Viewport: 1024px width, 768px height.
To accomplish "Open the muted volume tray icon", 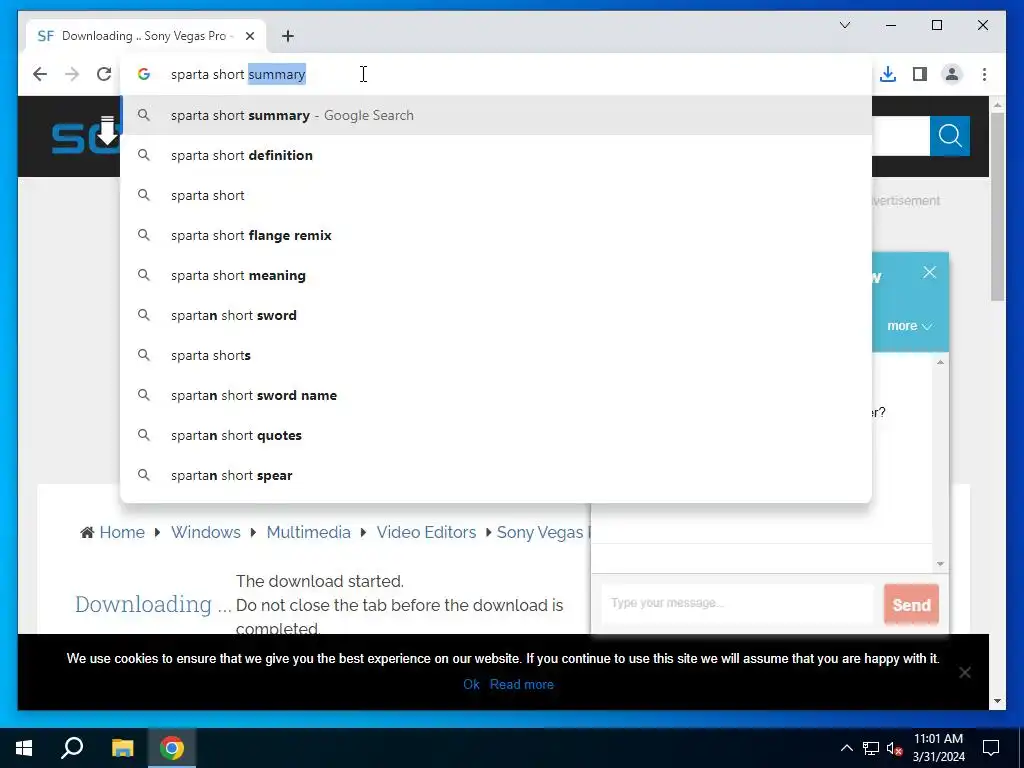I will (x=895, y=748).
